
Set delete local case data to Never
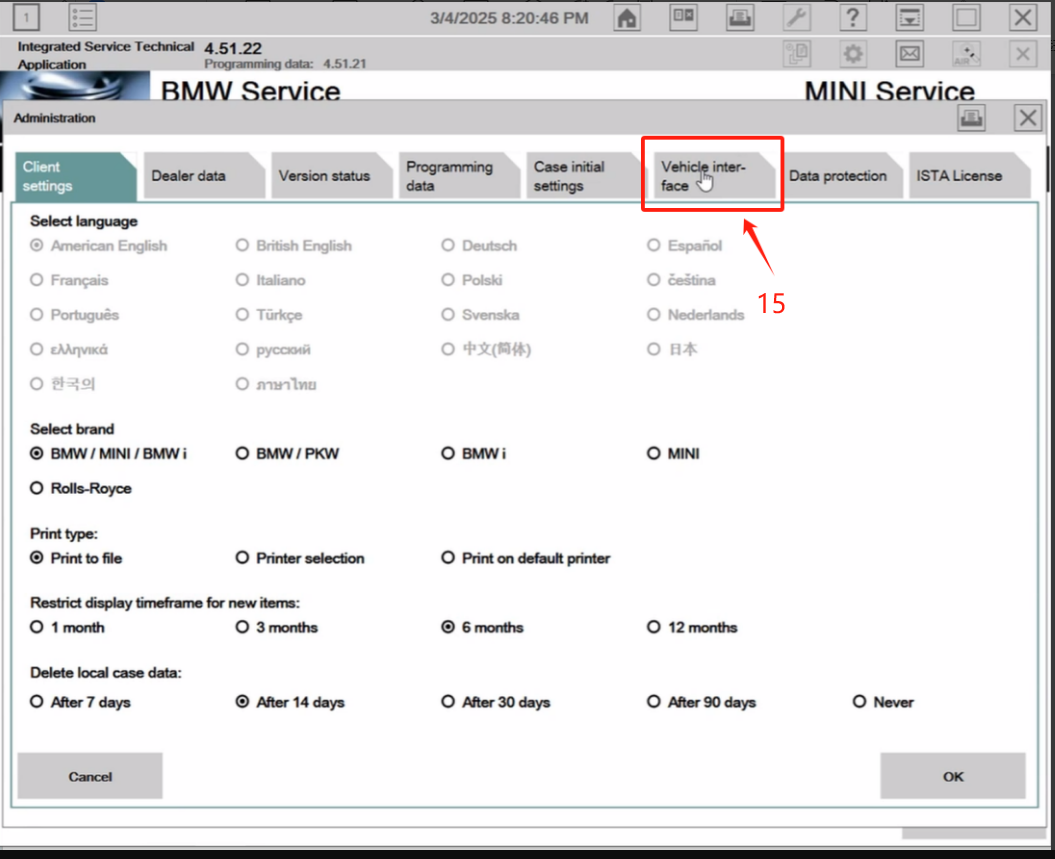pos(859,703)
